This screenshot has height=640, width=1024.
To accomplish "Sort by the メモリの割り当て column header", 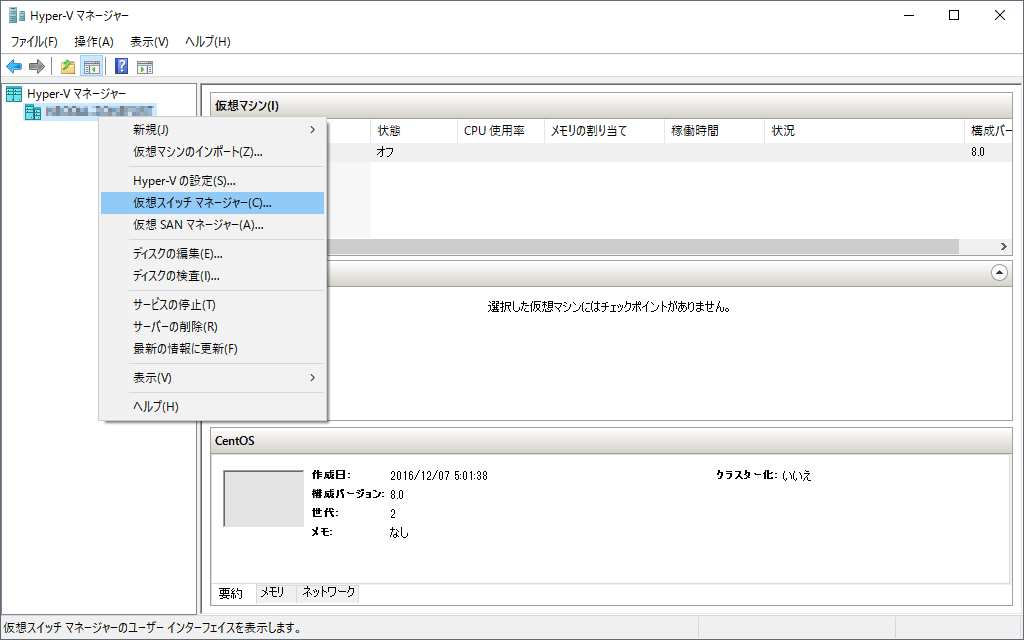I will tap(604, 131).
